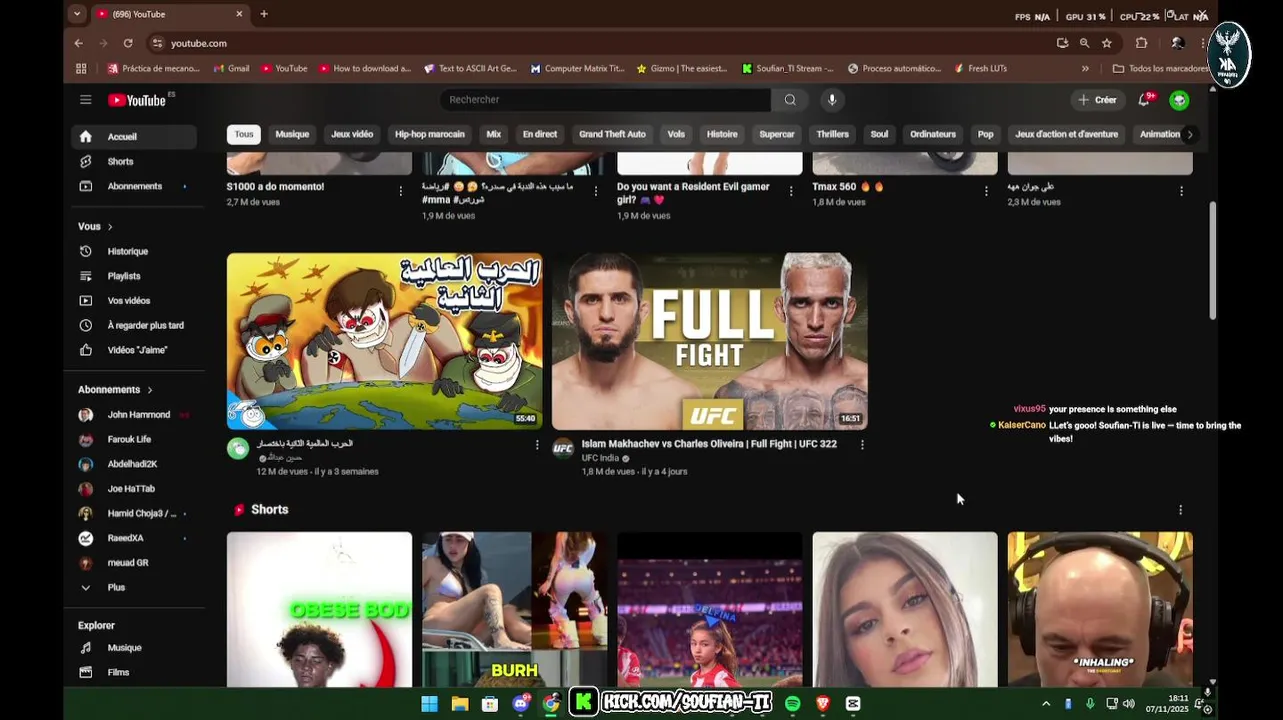Show hidden bookmarks with double chevron
Viewport: 1283px width, 720px height.
point(1085,69)
